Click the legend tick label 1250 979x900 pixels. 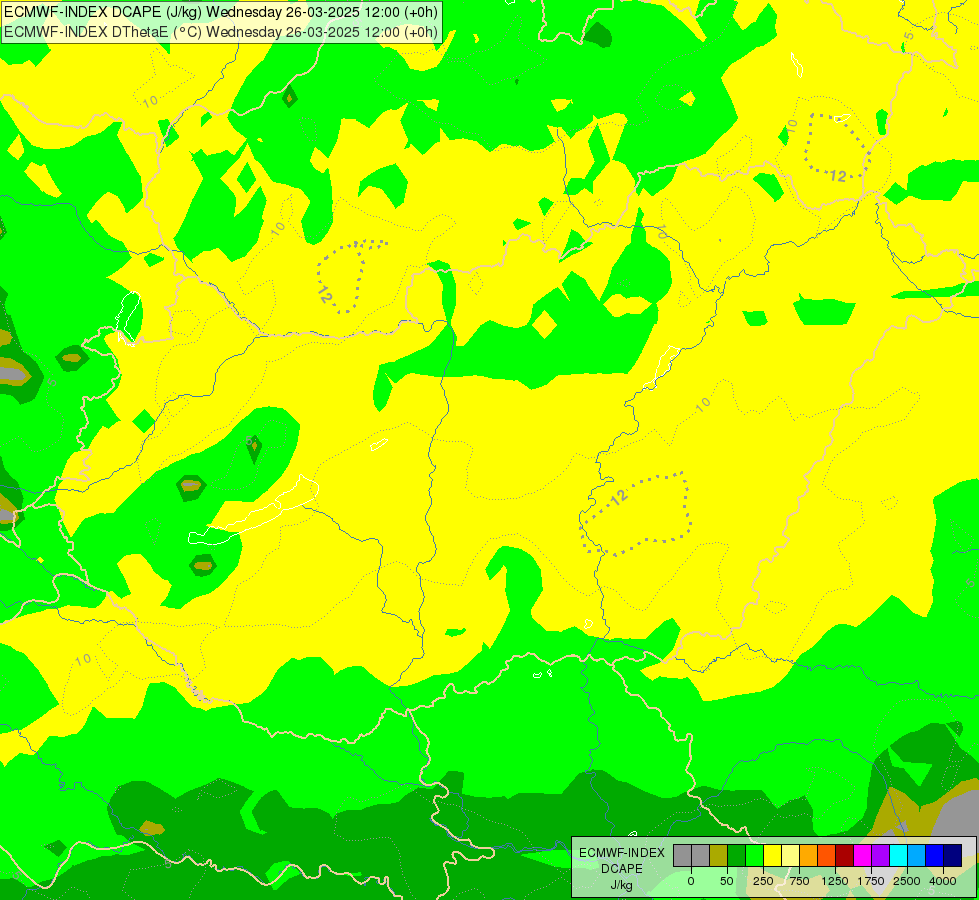point(835,881)
